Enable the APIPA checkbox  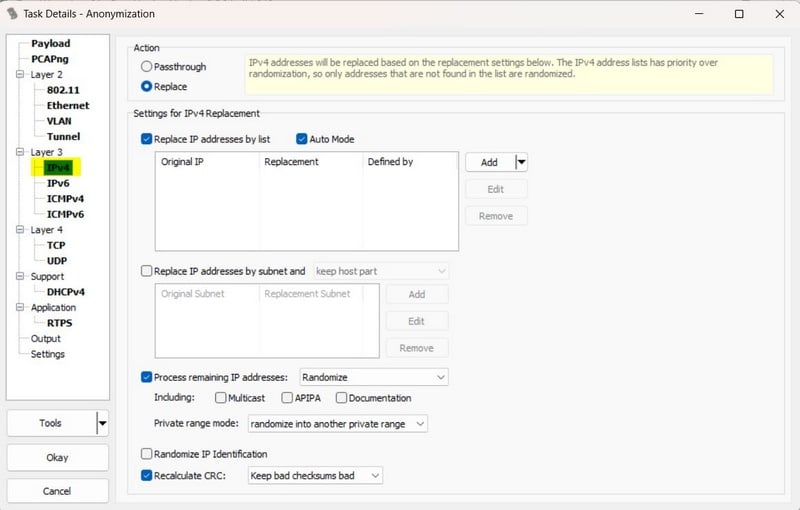tap(287, 398)
